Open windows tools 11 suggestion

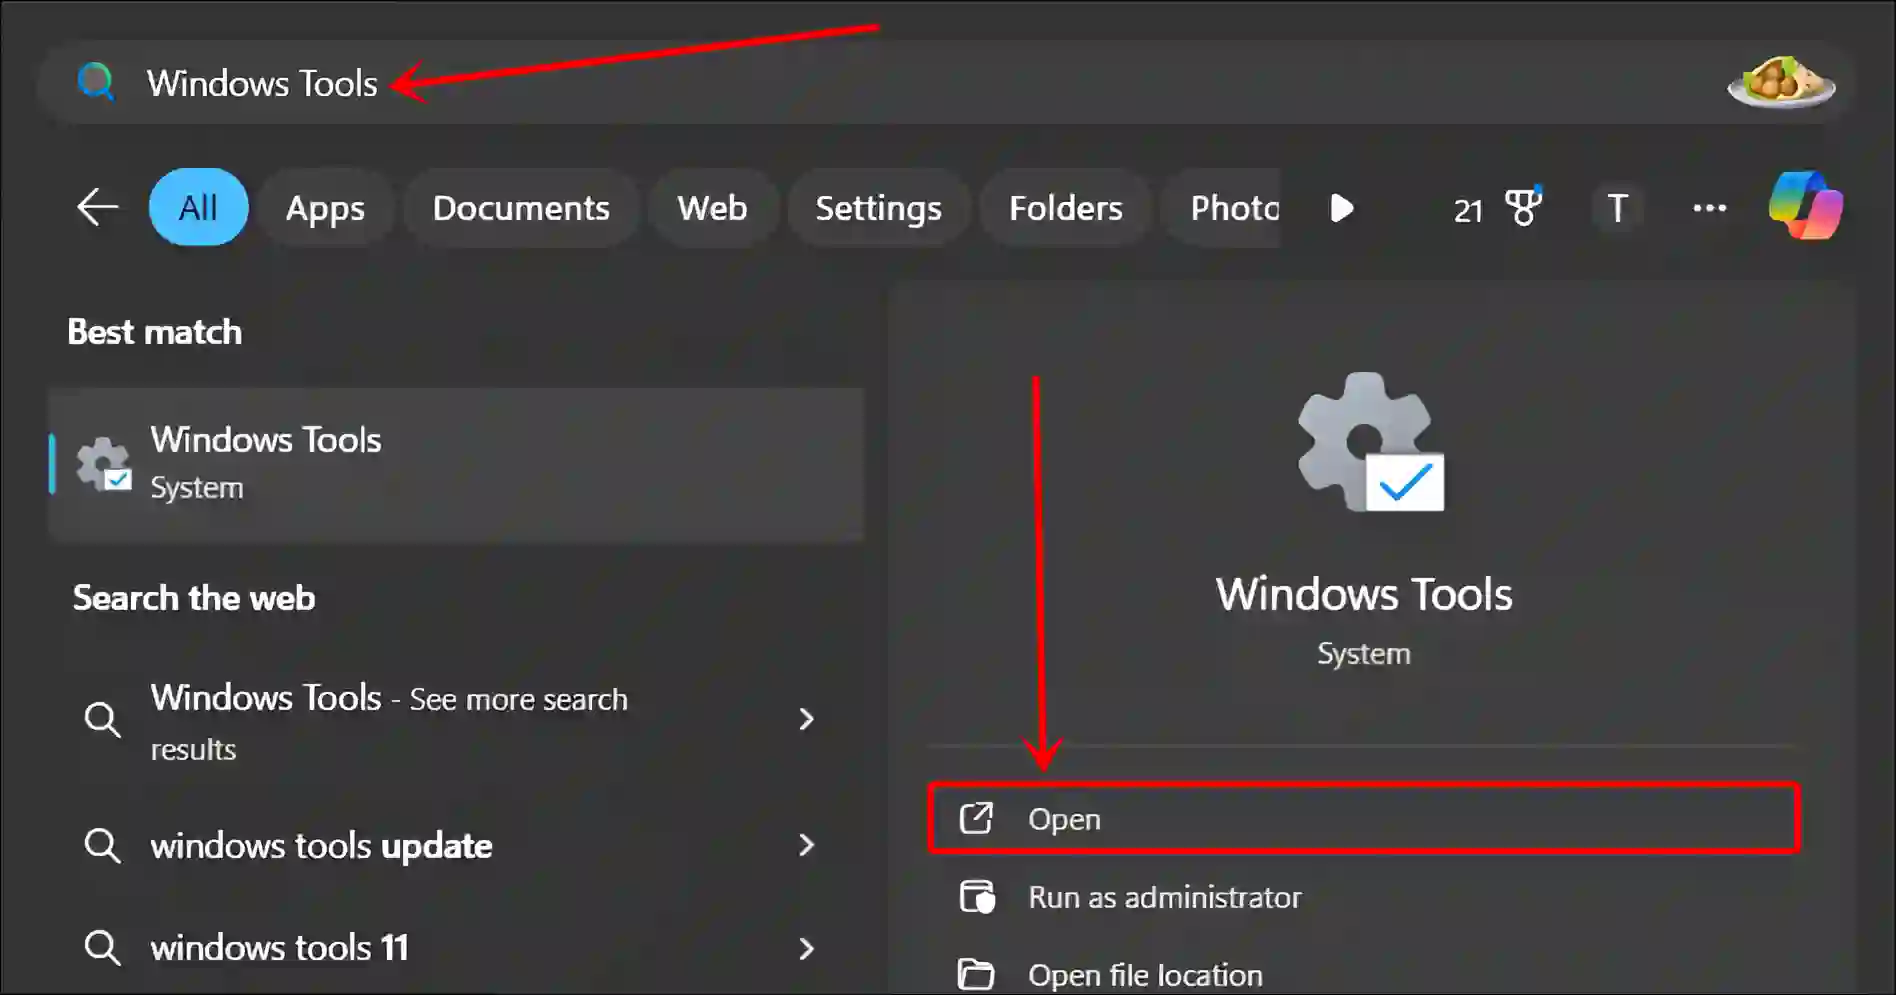pos(456,947)
